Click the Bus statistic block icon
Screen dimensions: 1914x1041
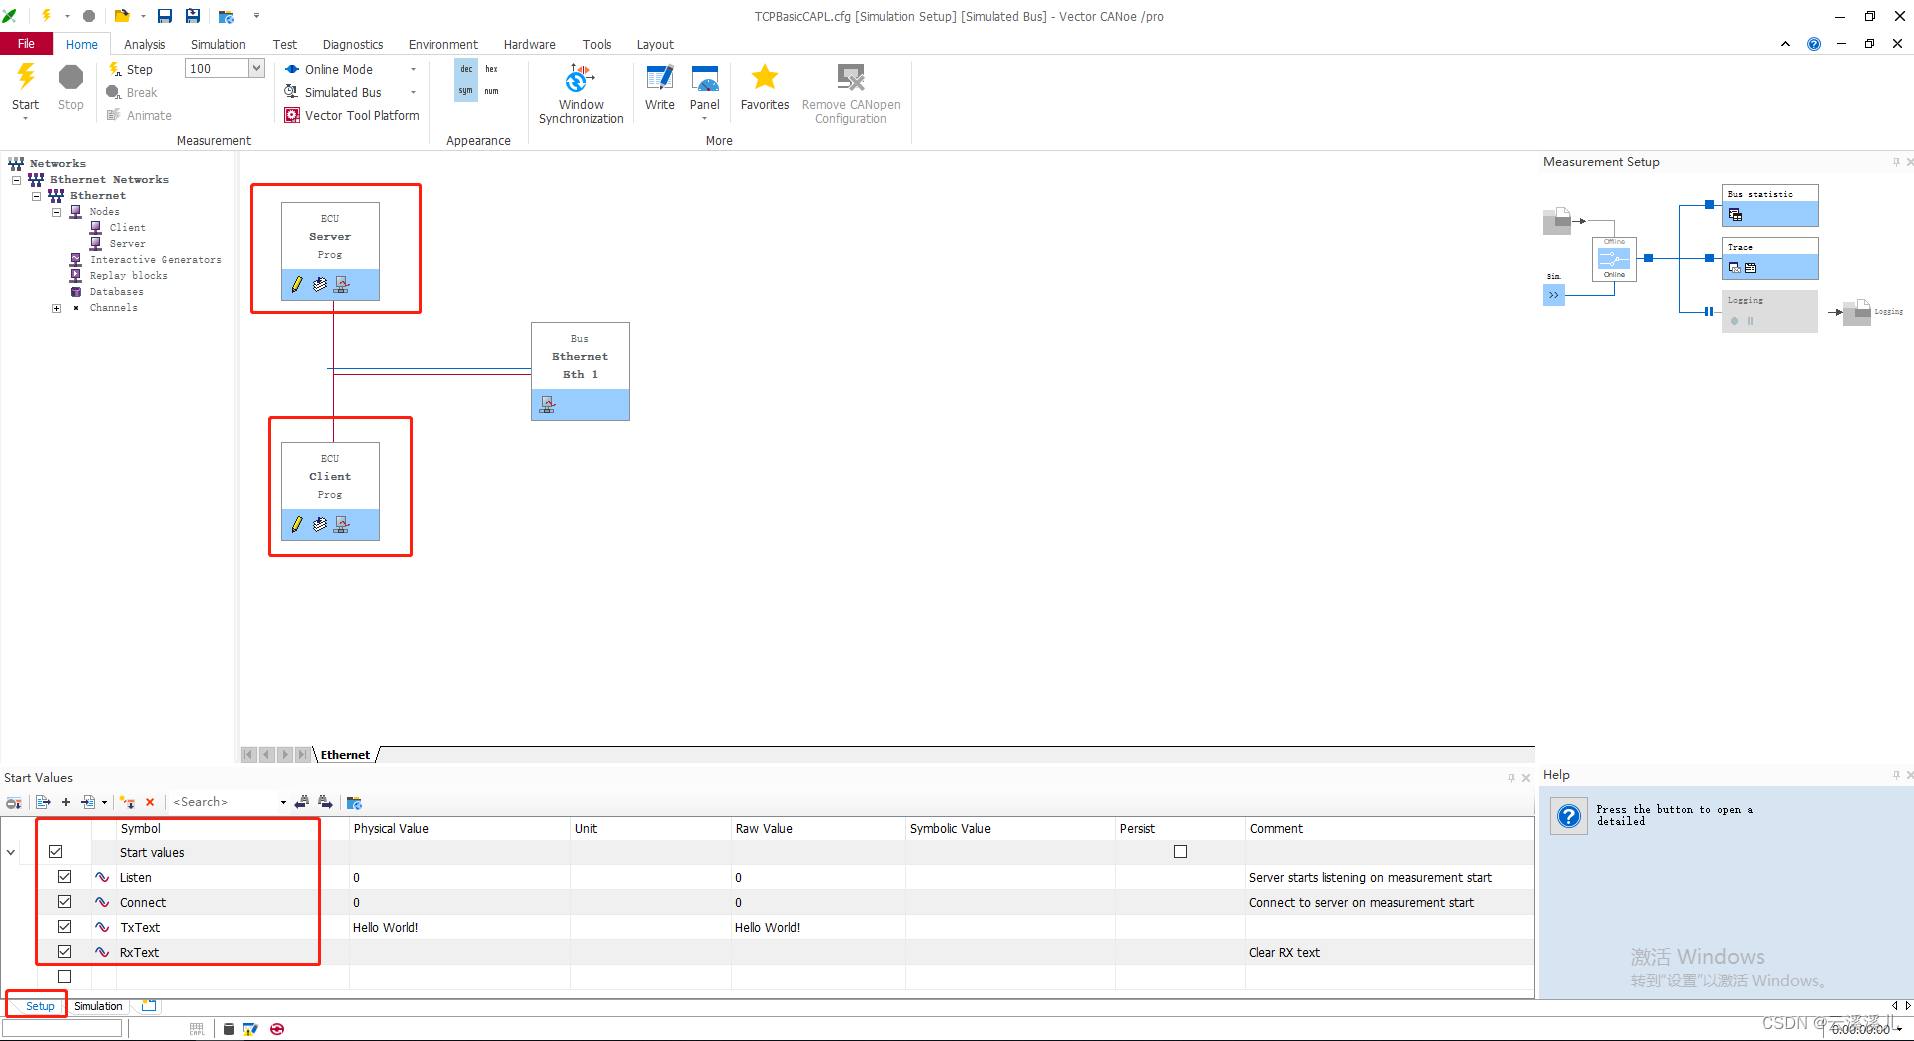1735,214
